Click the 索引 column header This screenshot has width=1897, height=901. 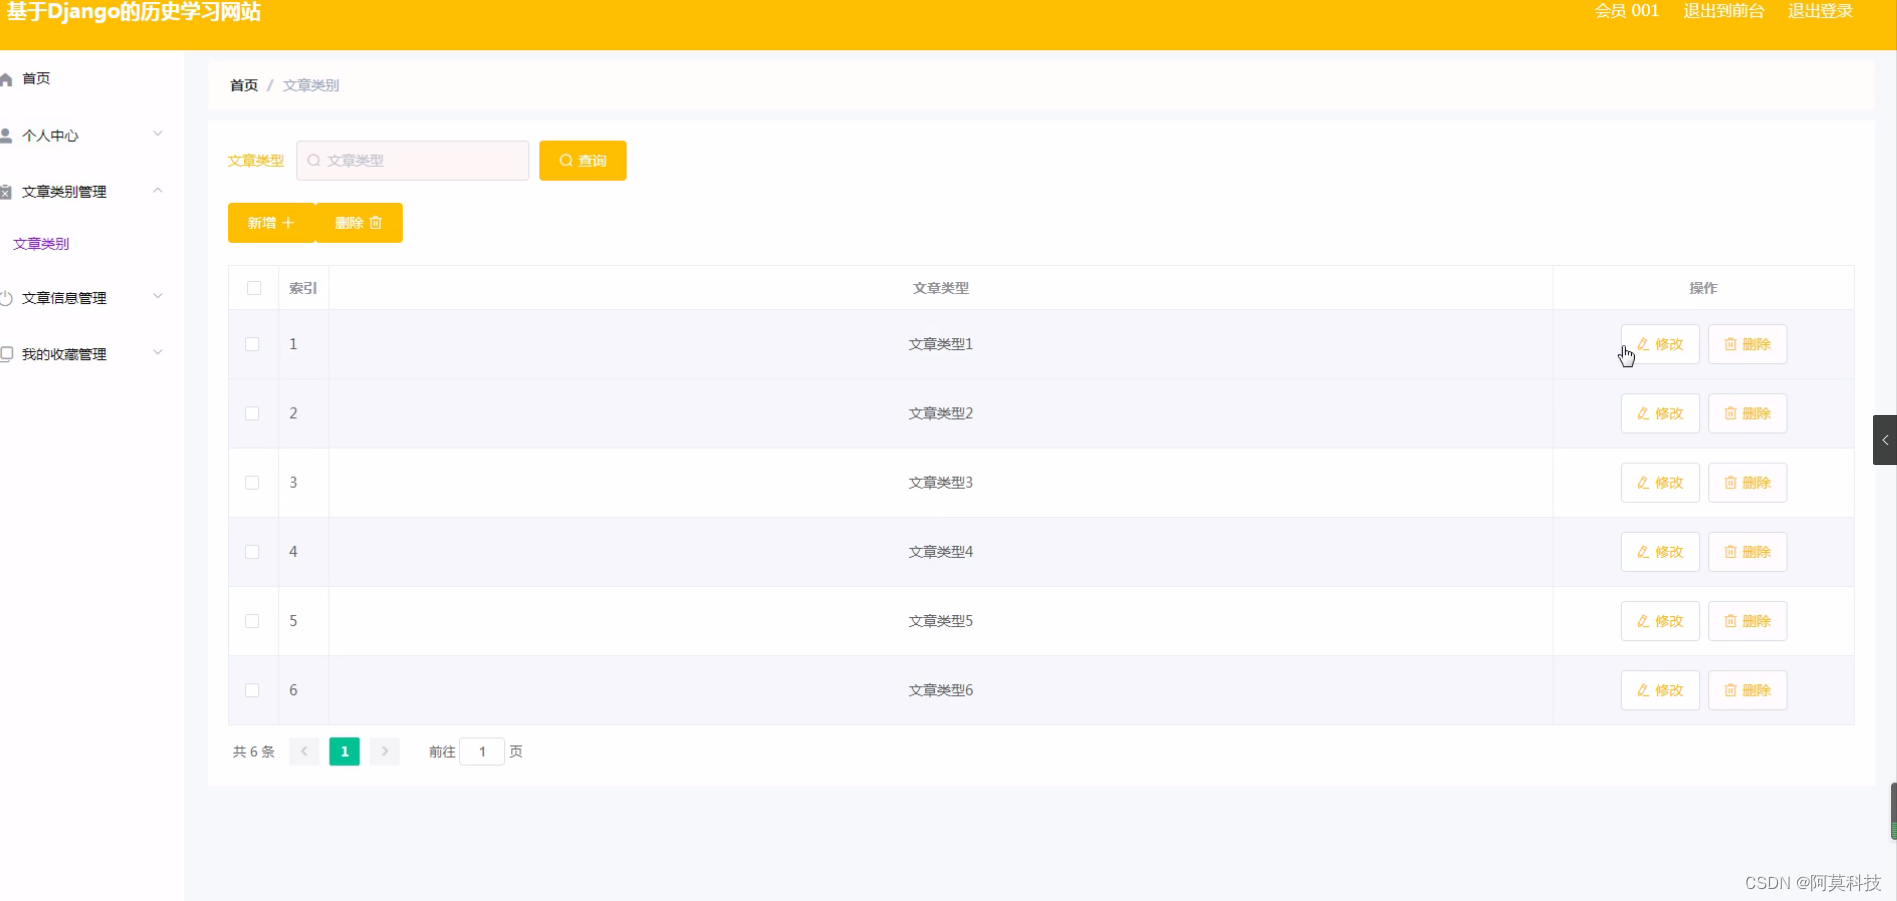[x=303, y=288]
